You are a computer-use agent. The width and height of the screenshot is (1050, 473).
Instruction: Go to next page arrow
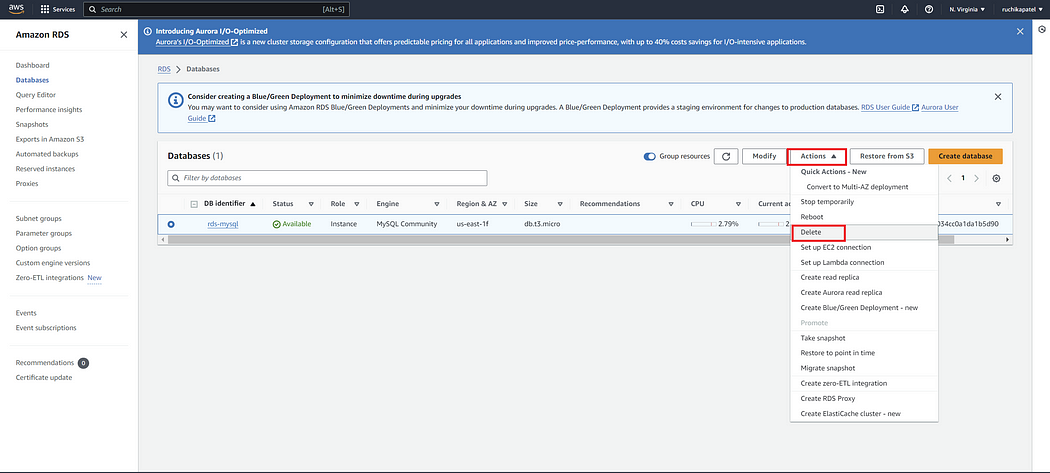coord(976,178)
